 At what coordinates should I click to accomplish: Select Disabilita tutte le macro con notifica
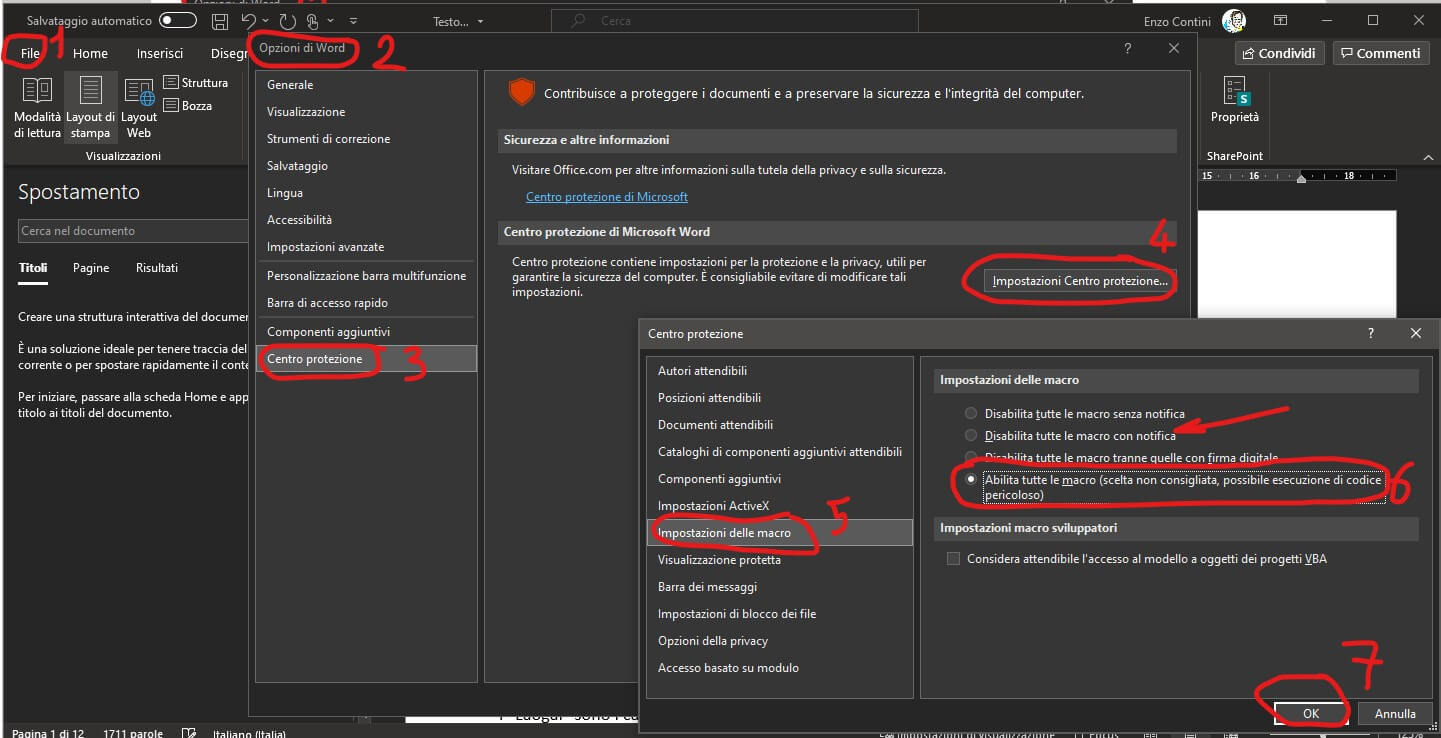tap(971, 436)
